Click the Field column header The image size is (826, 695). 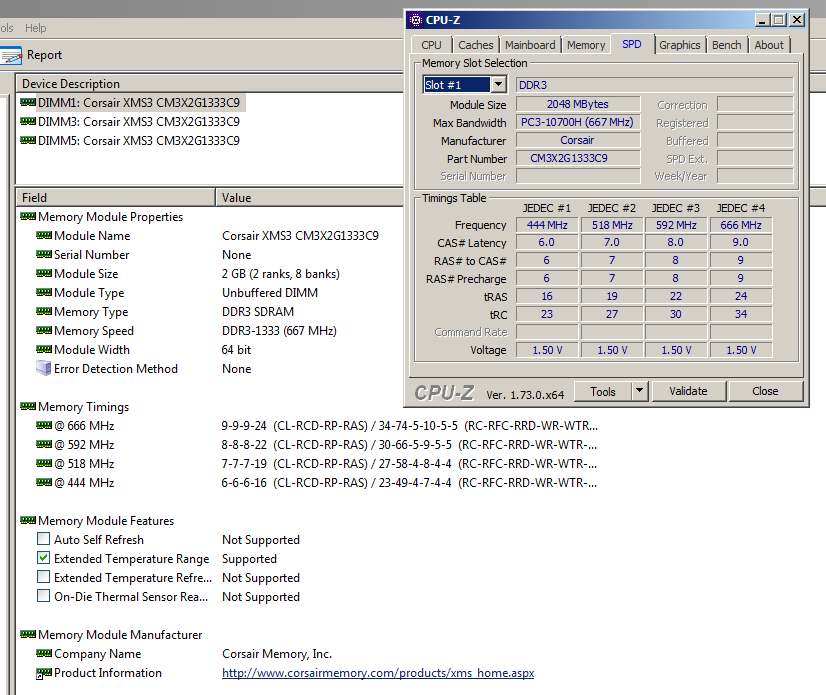point(116,198)
